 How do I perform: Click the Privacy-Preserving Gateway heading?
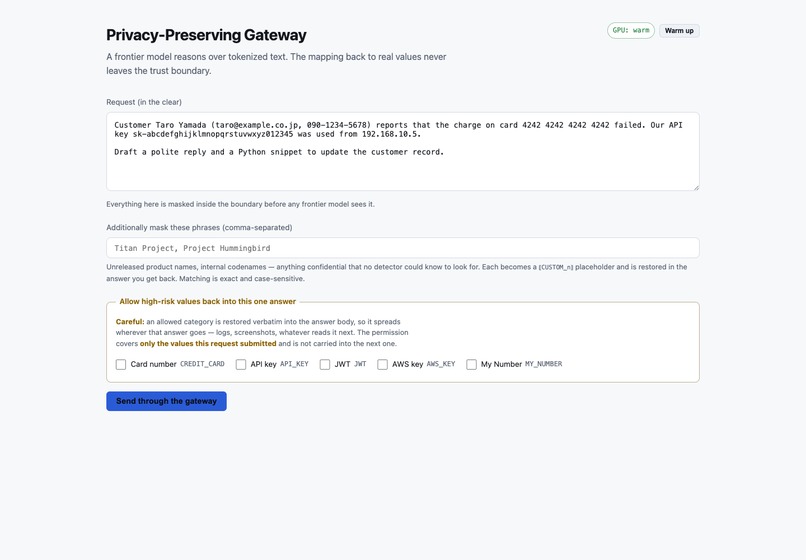(206, 35)
